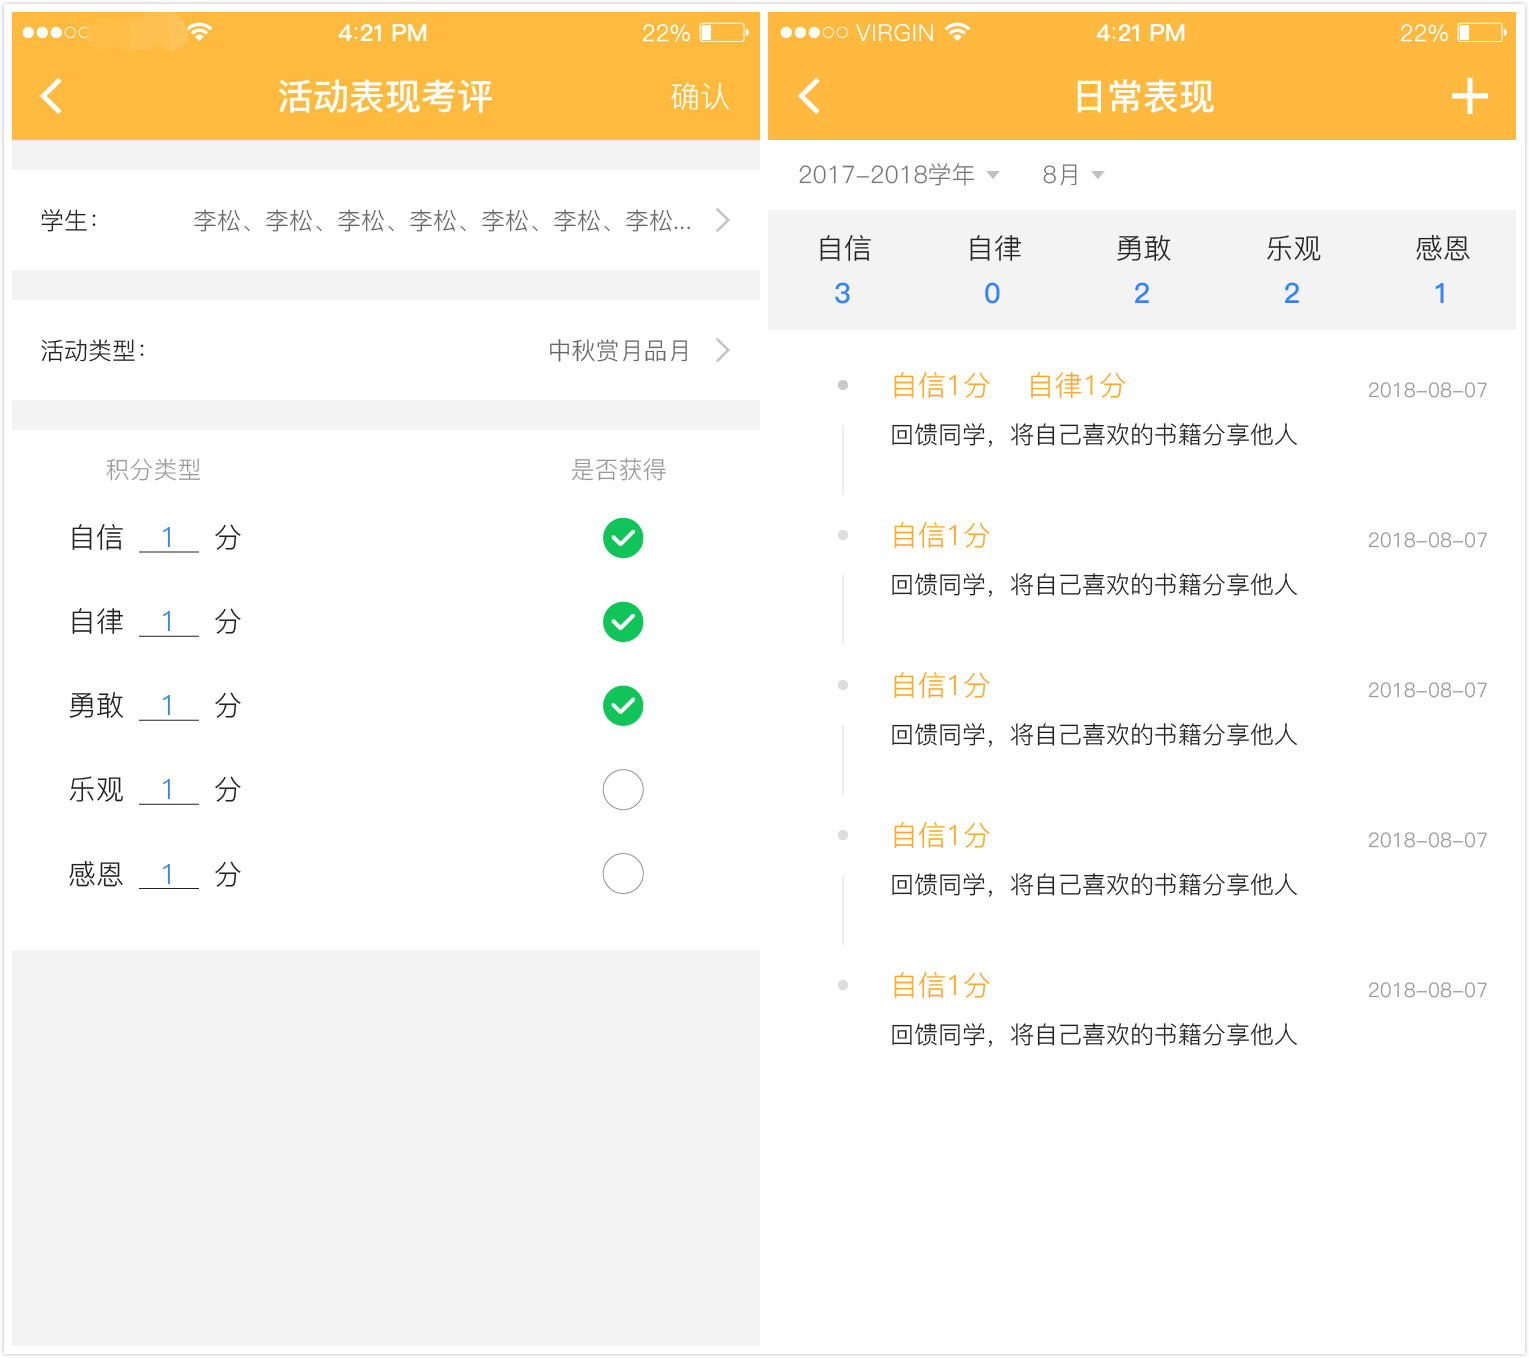Tap the 是否获得 column header

(x=618, y=470)
